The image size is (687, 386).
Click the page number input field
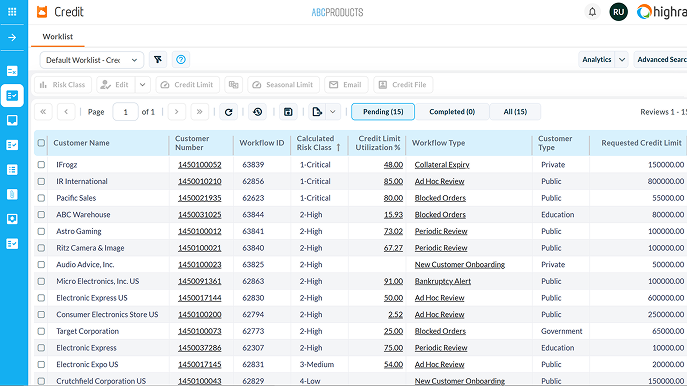(x=125, y=112)
